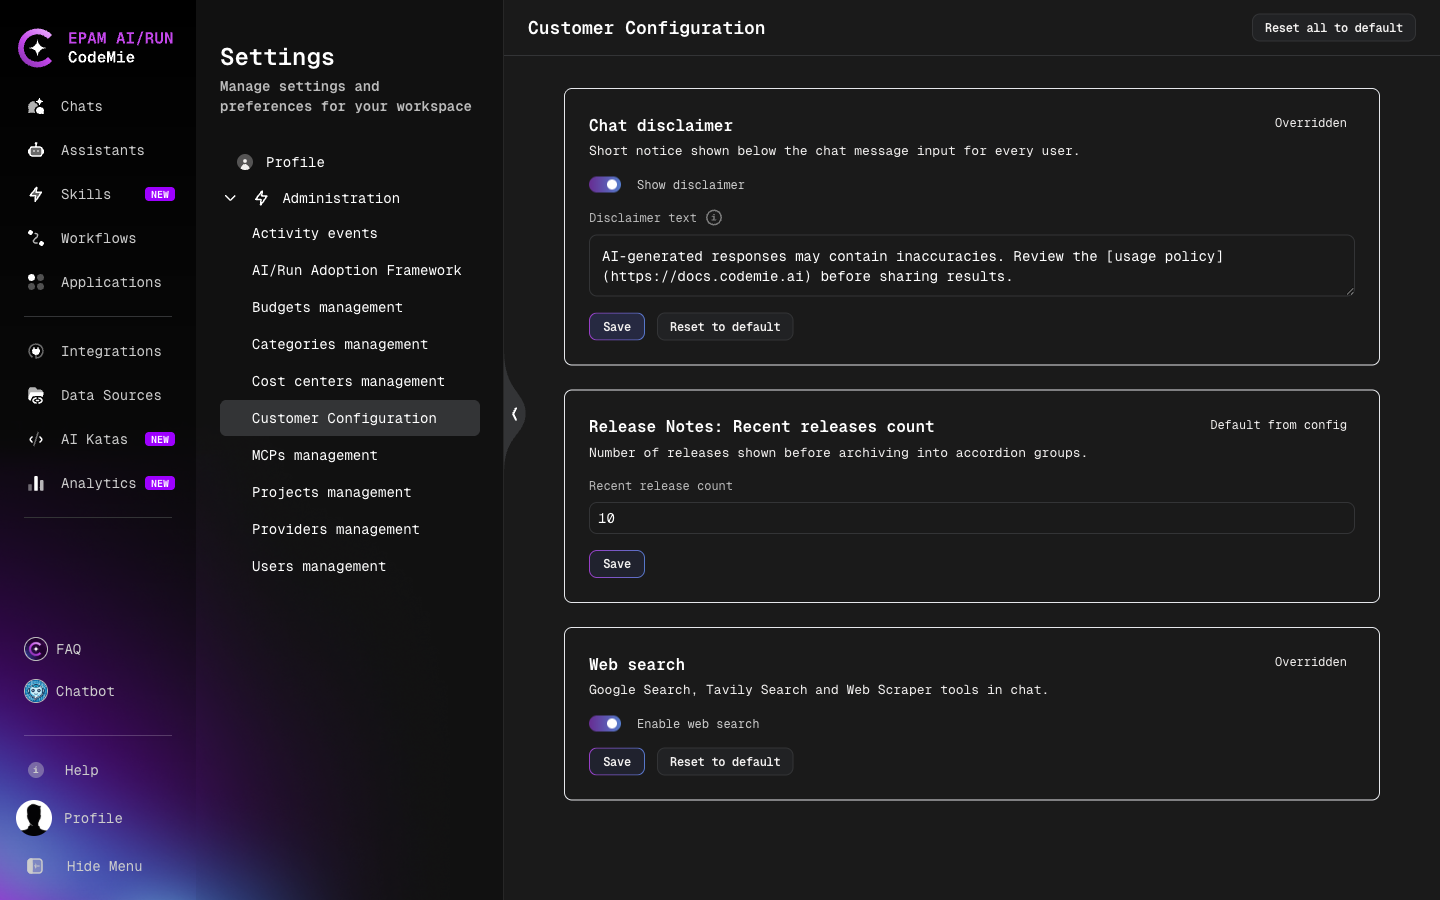Image resolution: width=1440 pixels, height=900 pixels.
Task: Click the Applications grid icon
Action: pyautogui.click(x=36, y=282)
